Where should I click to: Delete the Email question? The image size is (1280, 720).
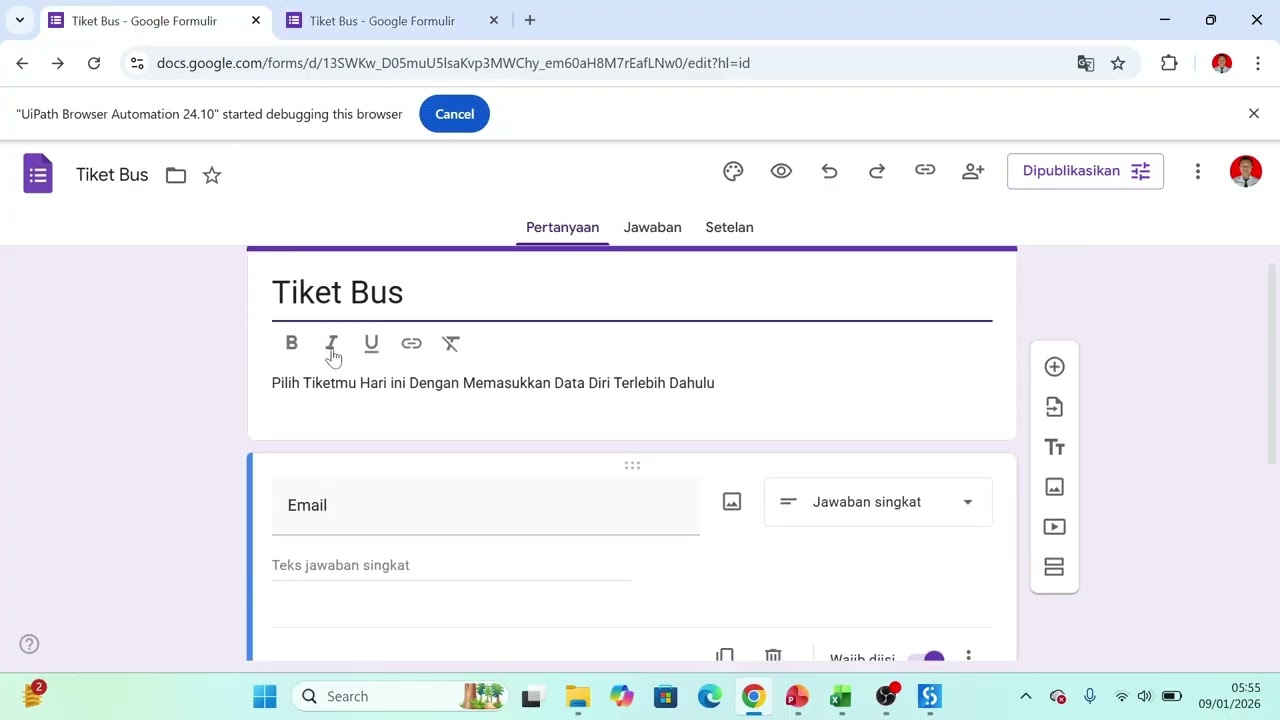click(x=773, y=656)
